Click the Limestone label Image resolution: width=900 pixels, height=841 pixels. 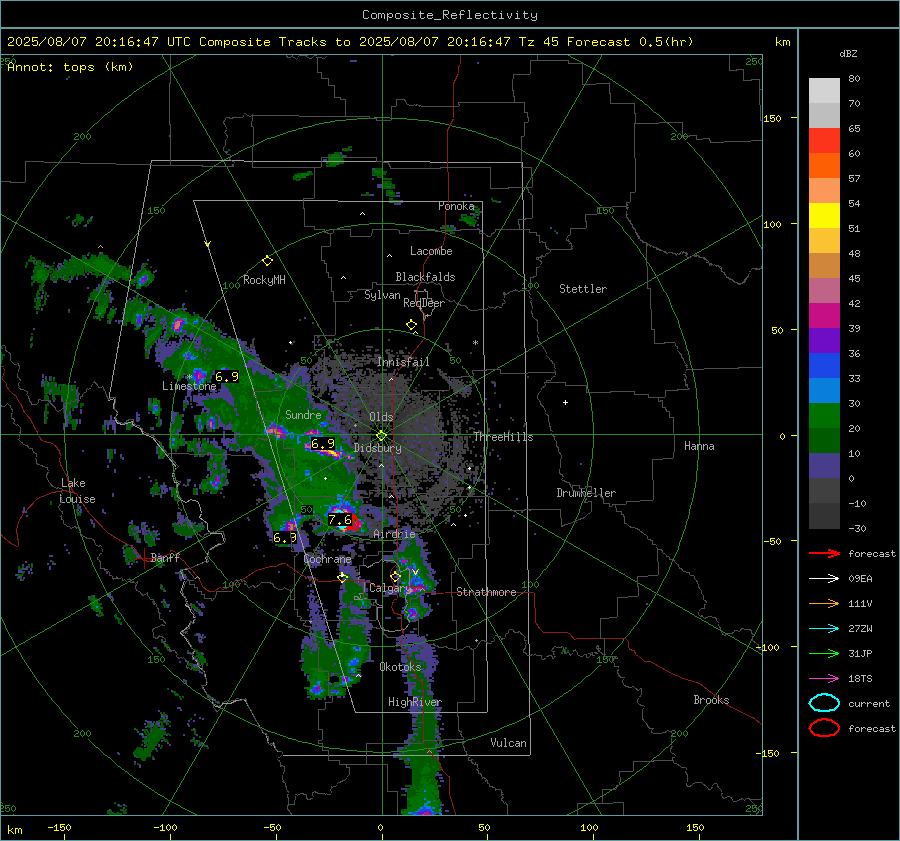click(189, 386)
